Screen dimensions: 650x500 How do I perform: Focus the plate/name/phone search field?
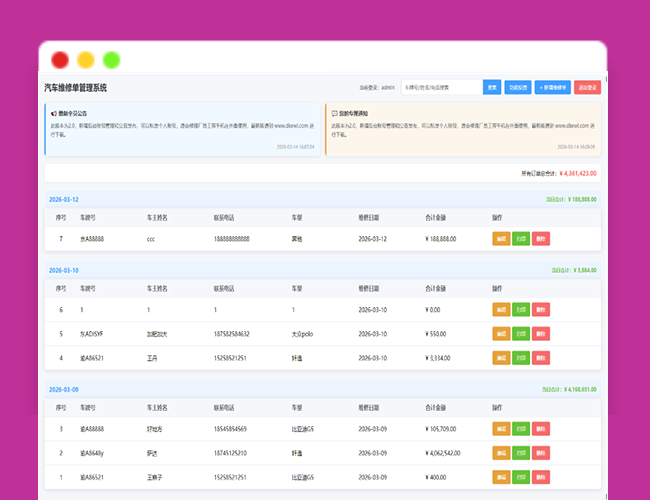point(440,87)
